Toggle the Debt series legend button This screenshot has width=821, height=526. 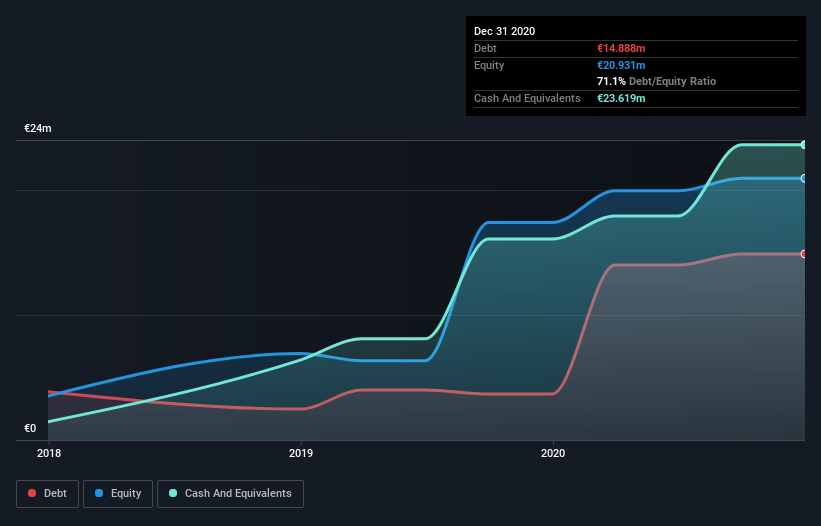coord(48,494)
